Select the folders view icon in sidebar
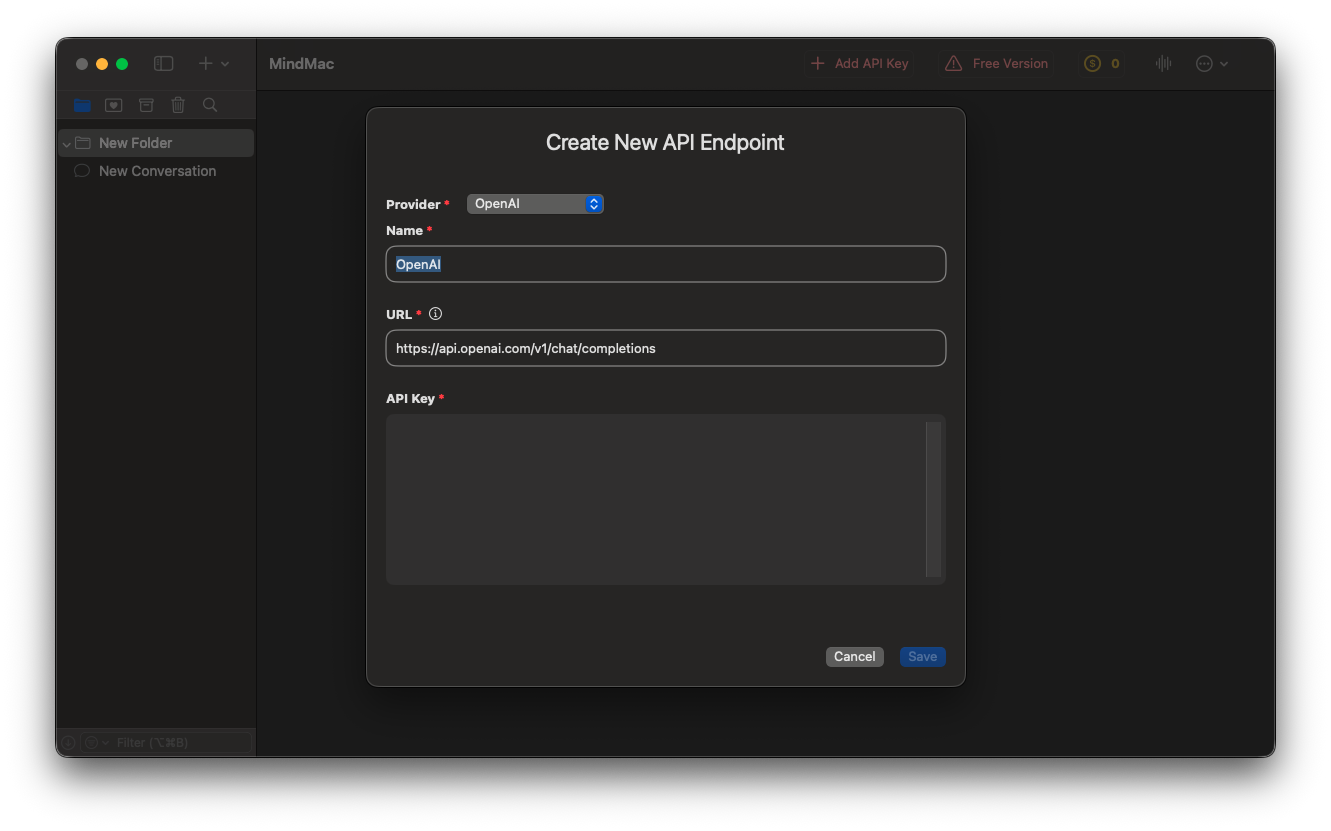Image resolution: width=1331 pixels, height=831 pixels. [x=82, y=105]
